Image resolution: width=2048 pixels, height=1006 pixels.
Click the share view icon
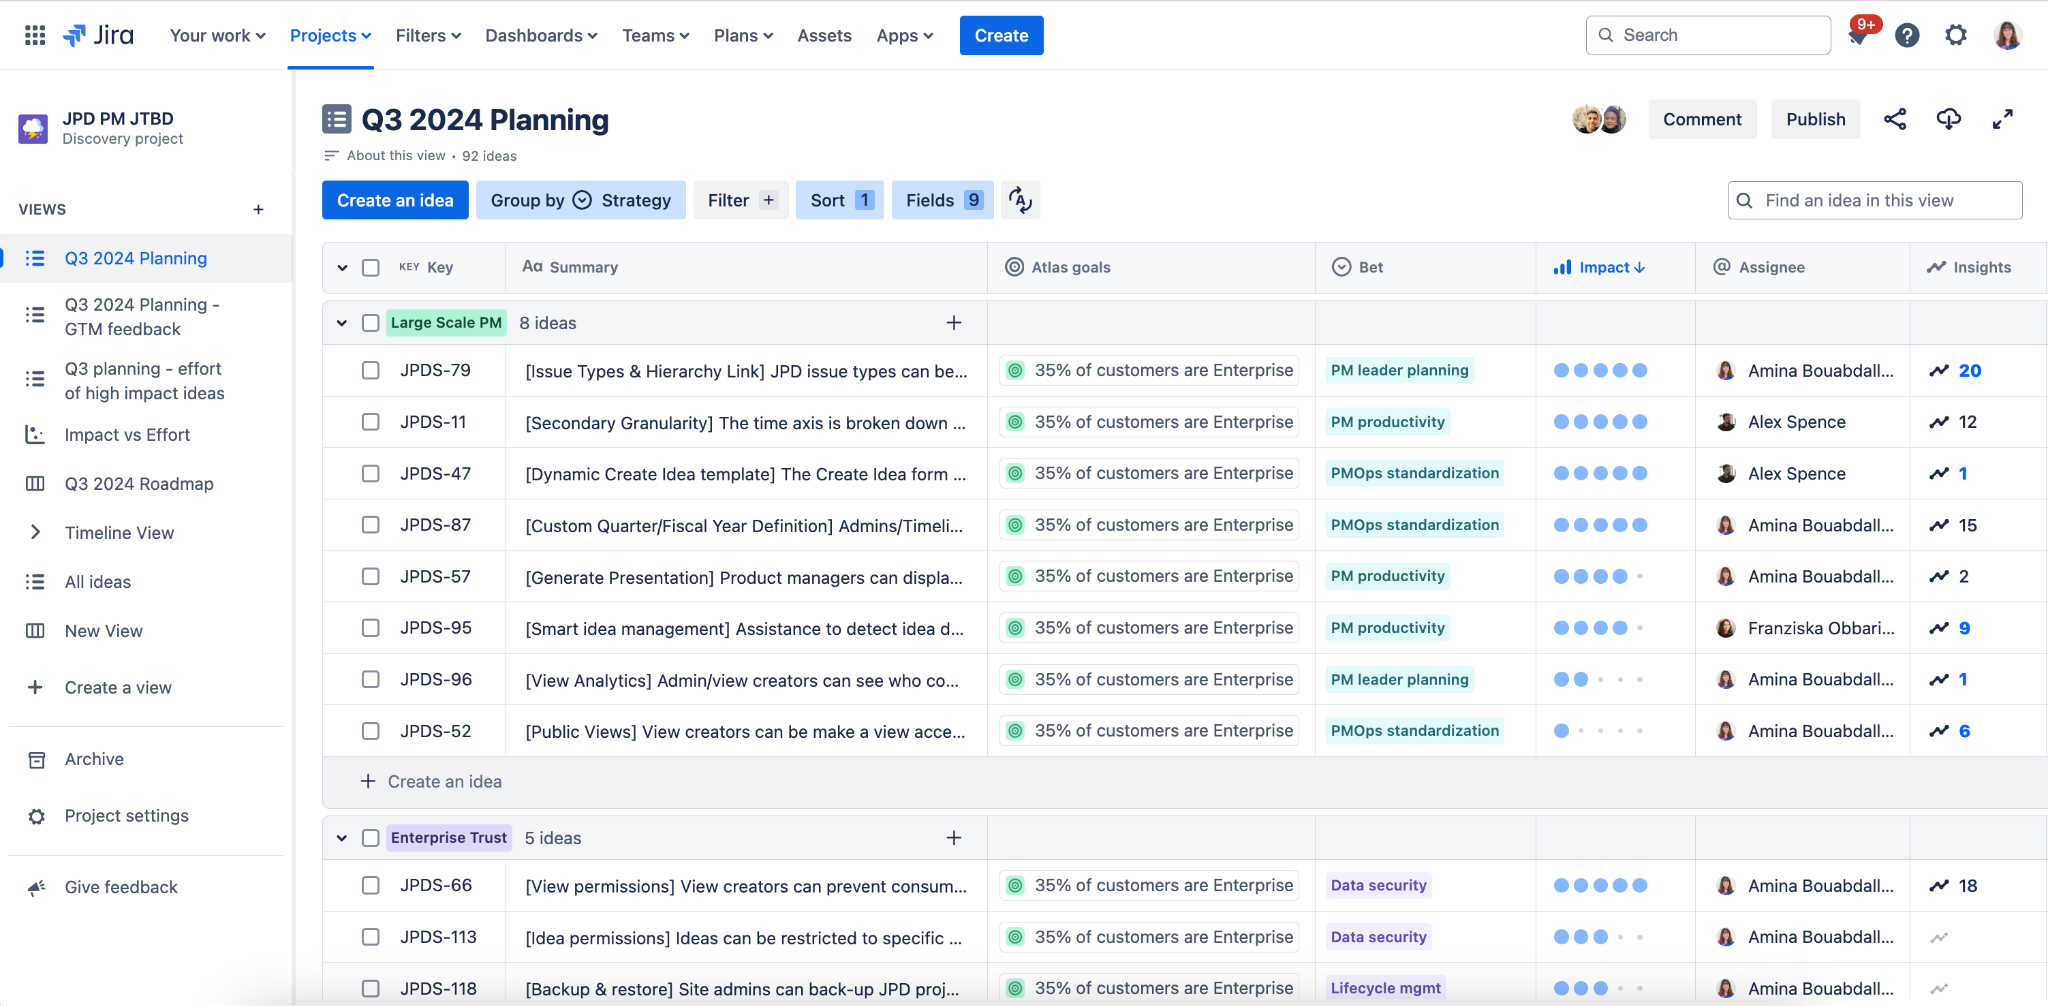pyautogui.click(x=1895, y=120)
